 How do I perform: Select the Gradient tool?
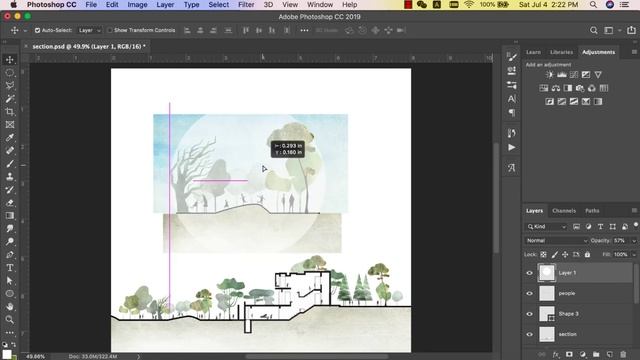coord(10,216)
